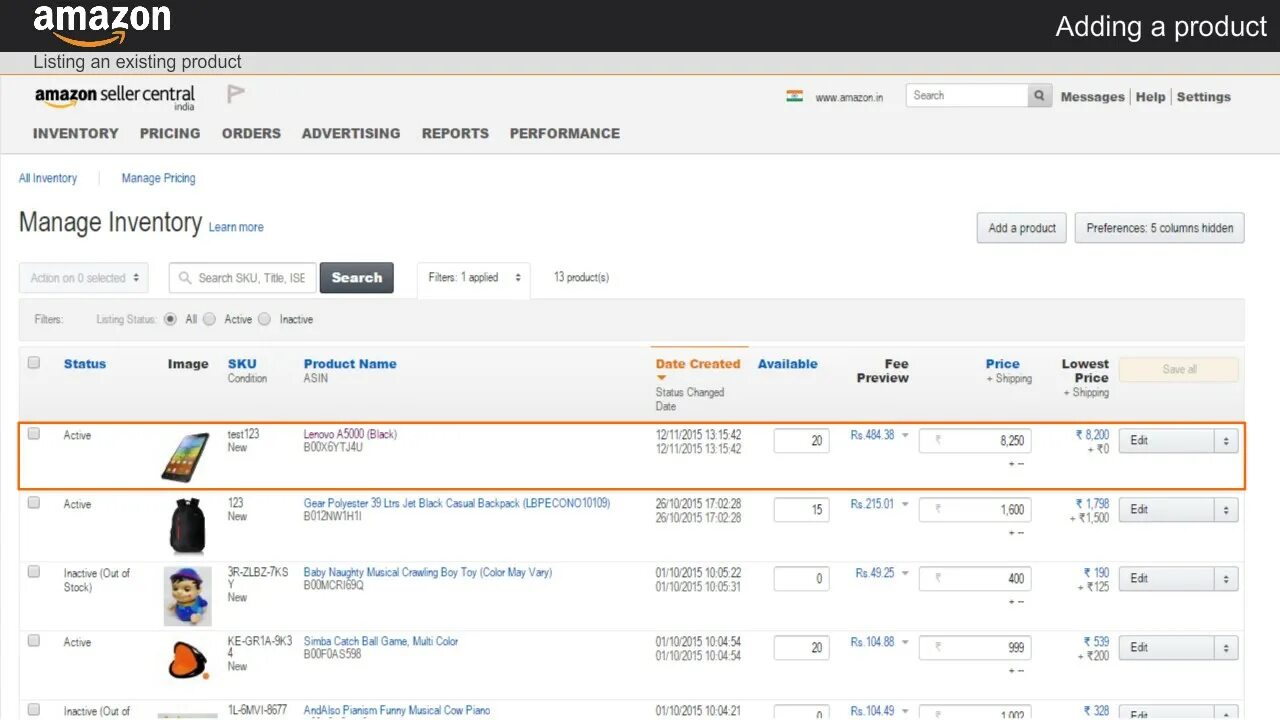The height and width of the screenshot is (720, 1280).
Task: Click the Search SKU, Title field
Action: tap(243, 278)
